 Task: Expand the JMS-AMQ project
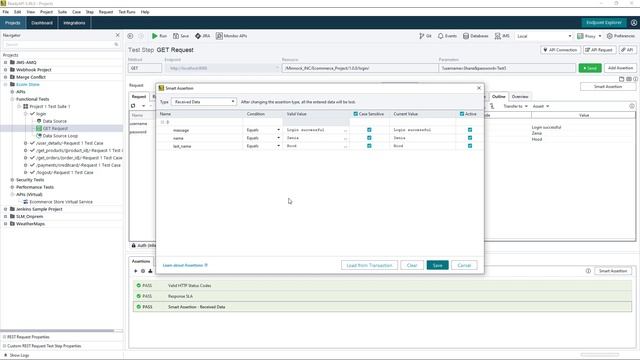(6, 62)
